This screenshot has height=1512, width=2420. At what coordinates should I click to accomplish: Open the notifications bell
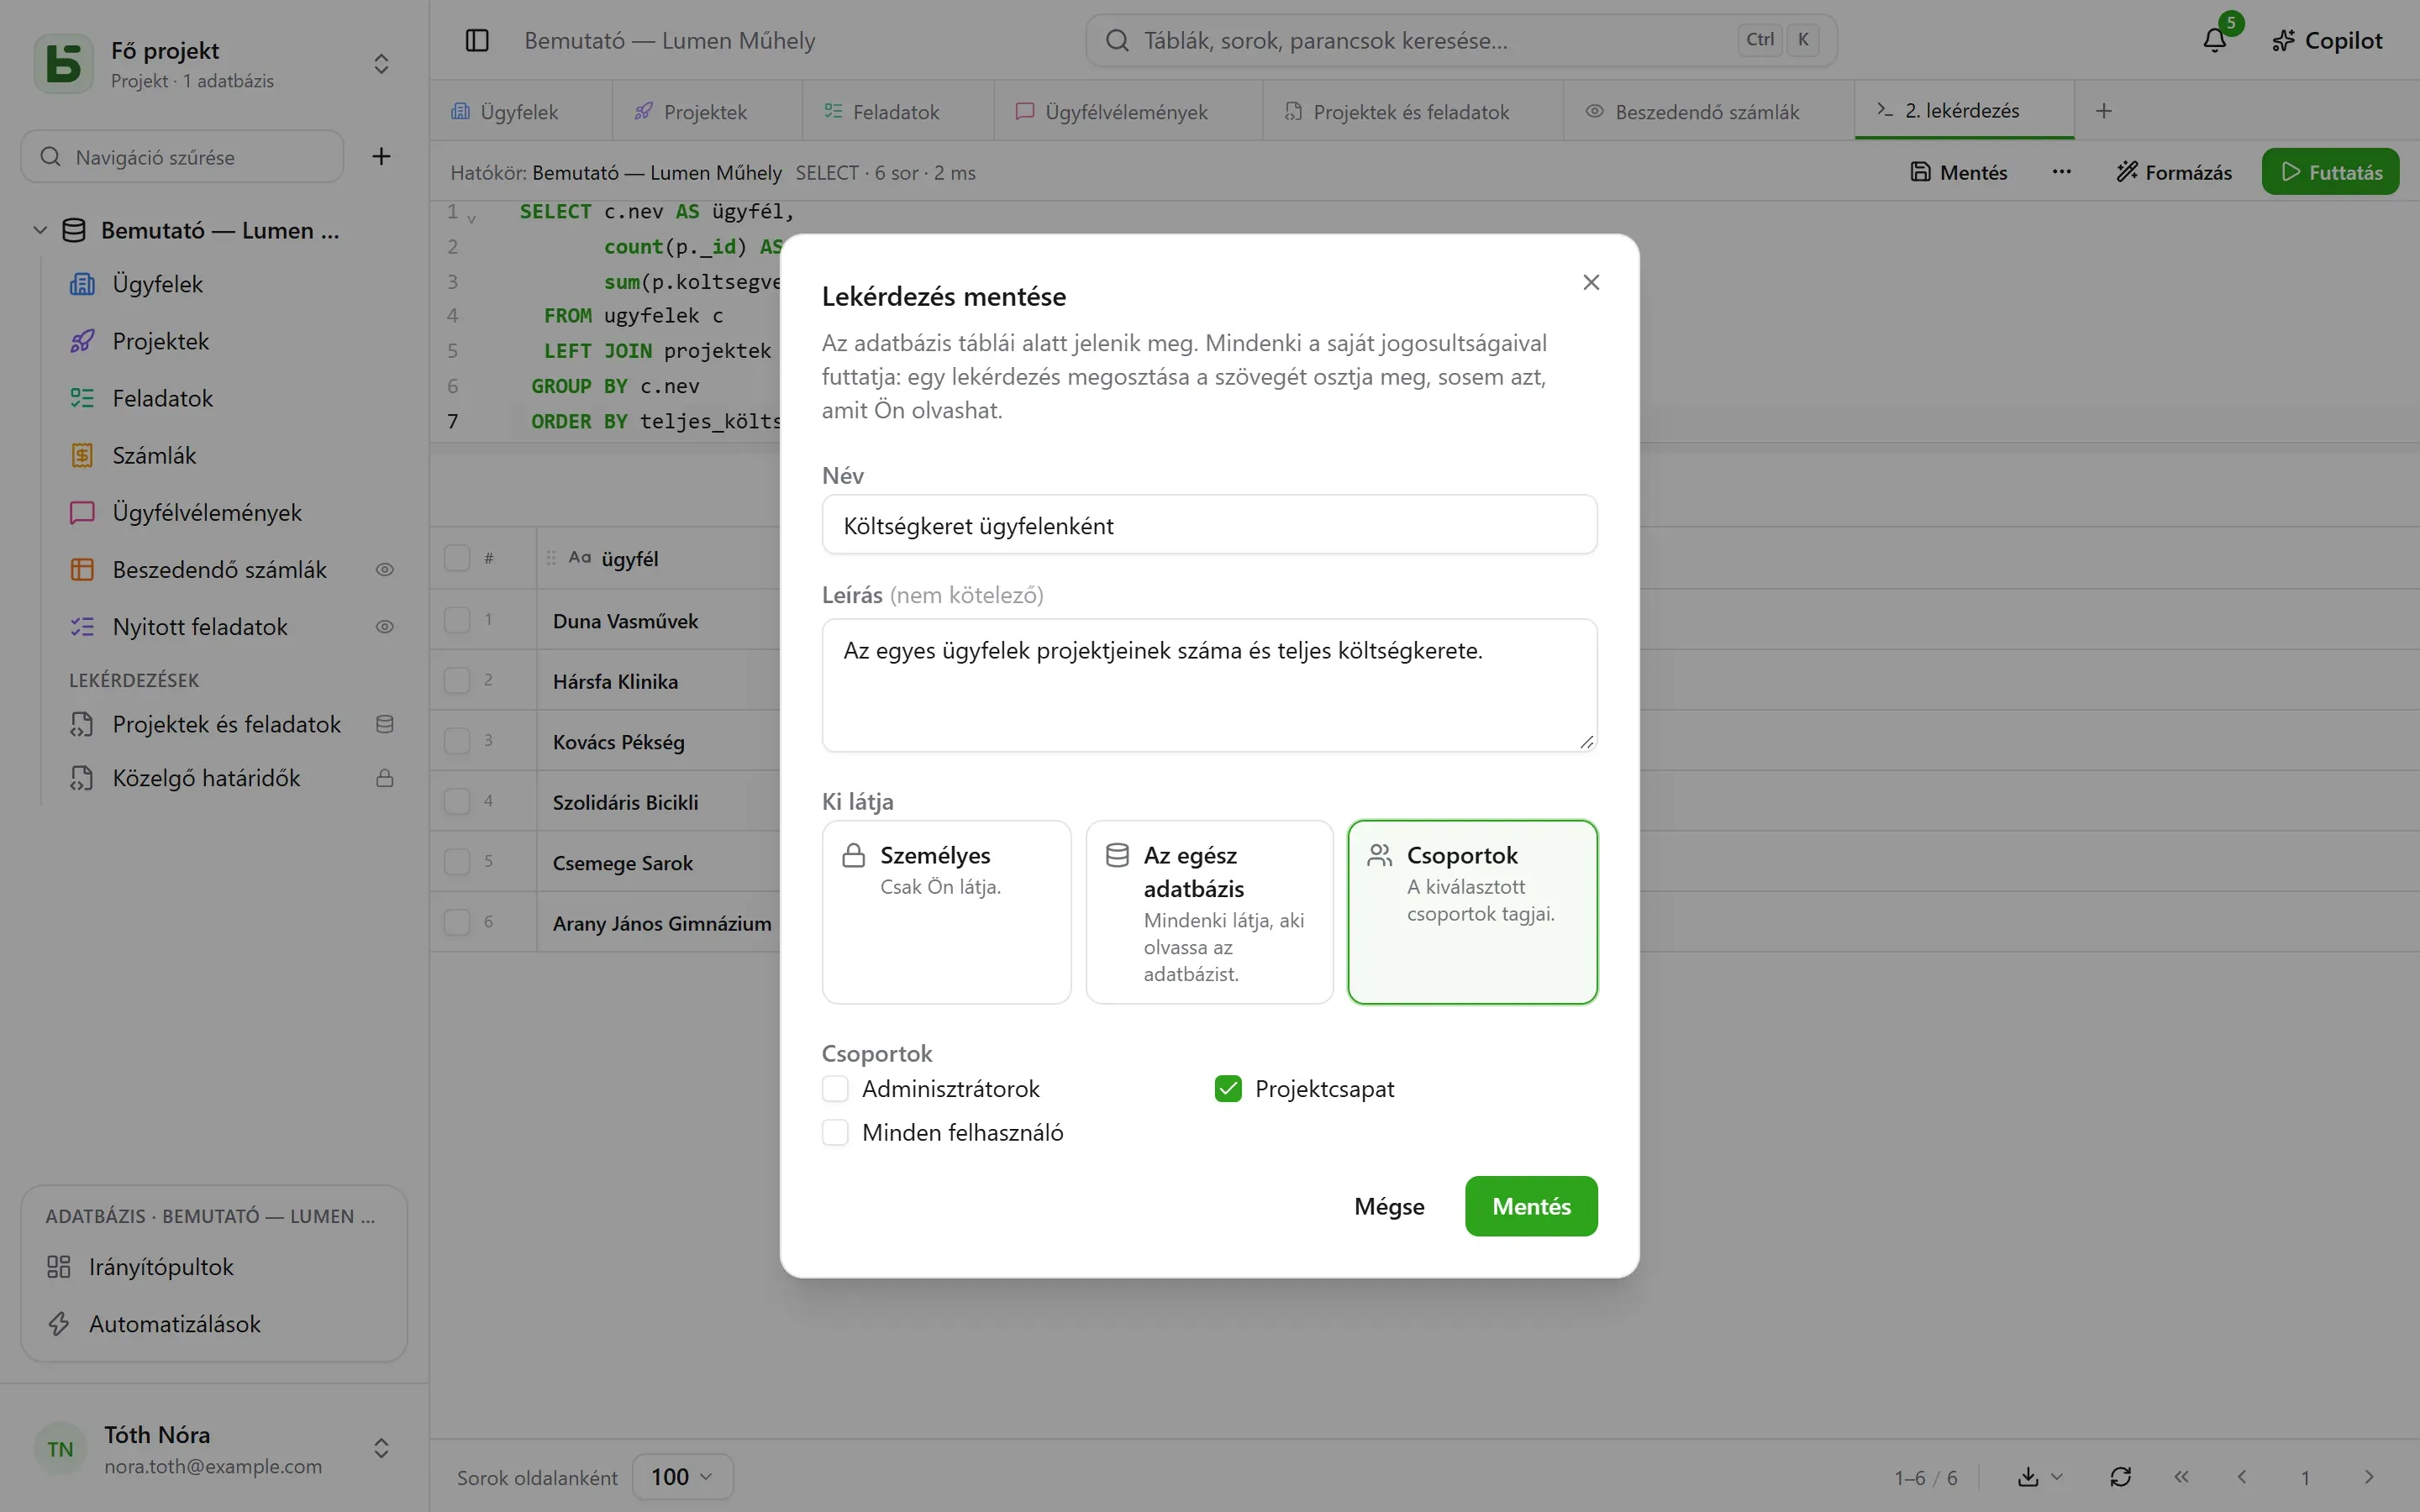2215,40
